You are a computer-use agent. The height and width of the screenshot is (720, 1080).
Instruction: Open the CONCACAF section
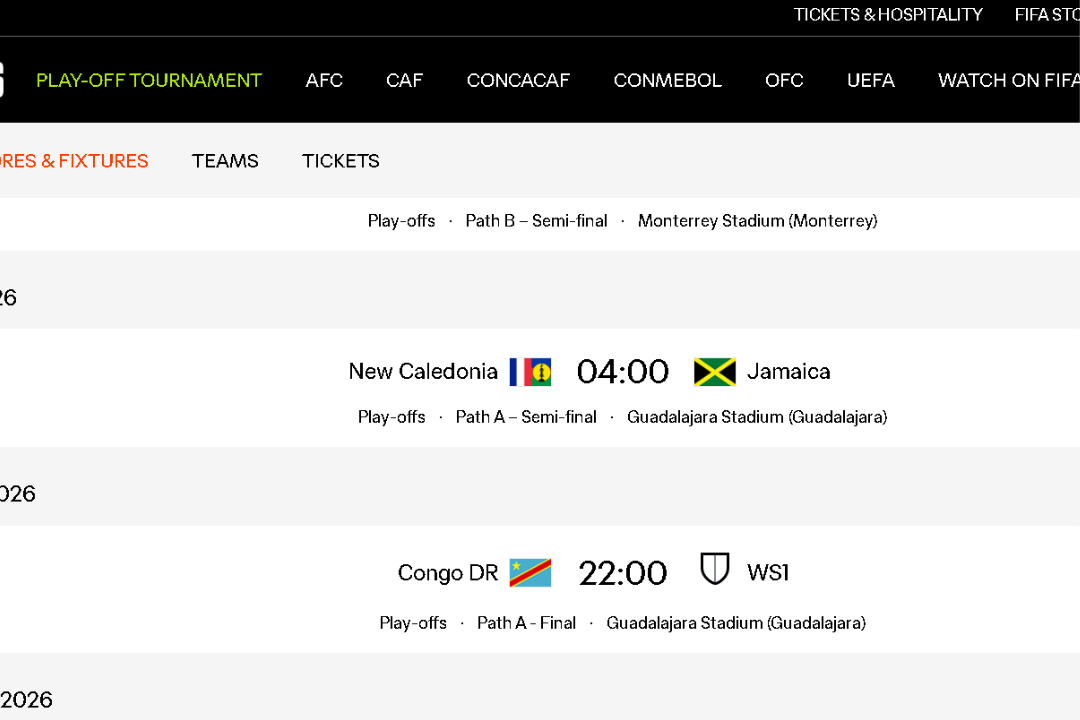point(518,81)
